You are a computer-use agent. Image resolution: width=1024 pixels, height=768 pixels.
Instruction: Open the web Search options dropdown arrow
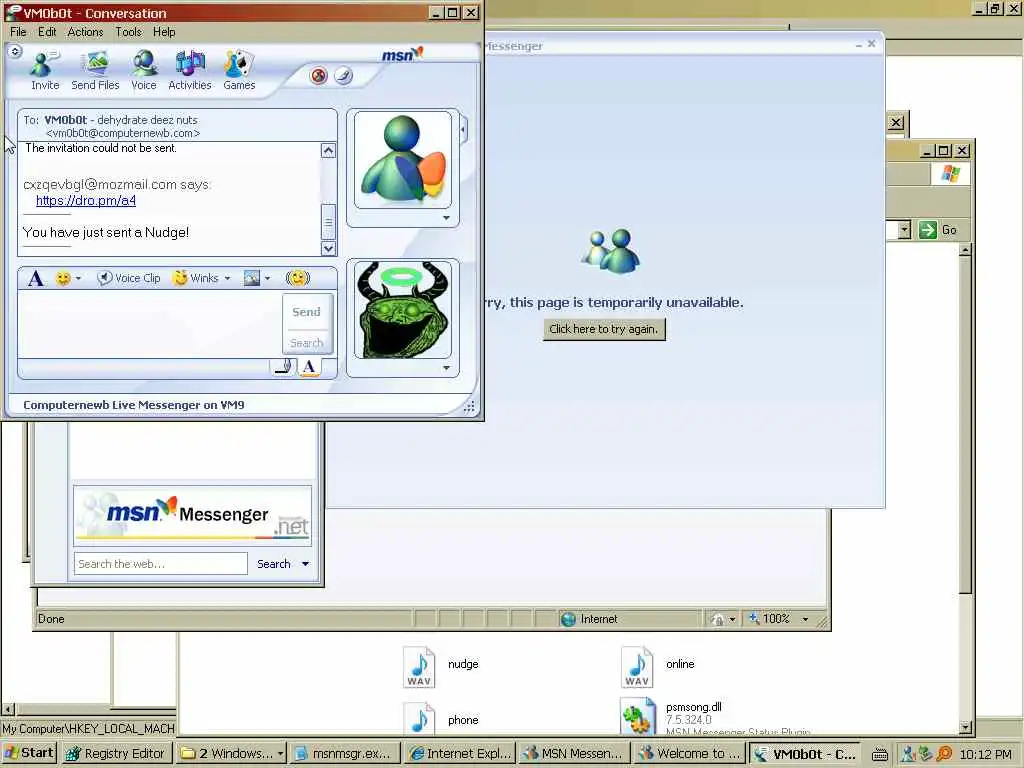click(x=305, y=564)
